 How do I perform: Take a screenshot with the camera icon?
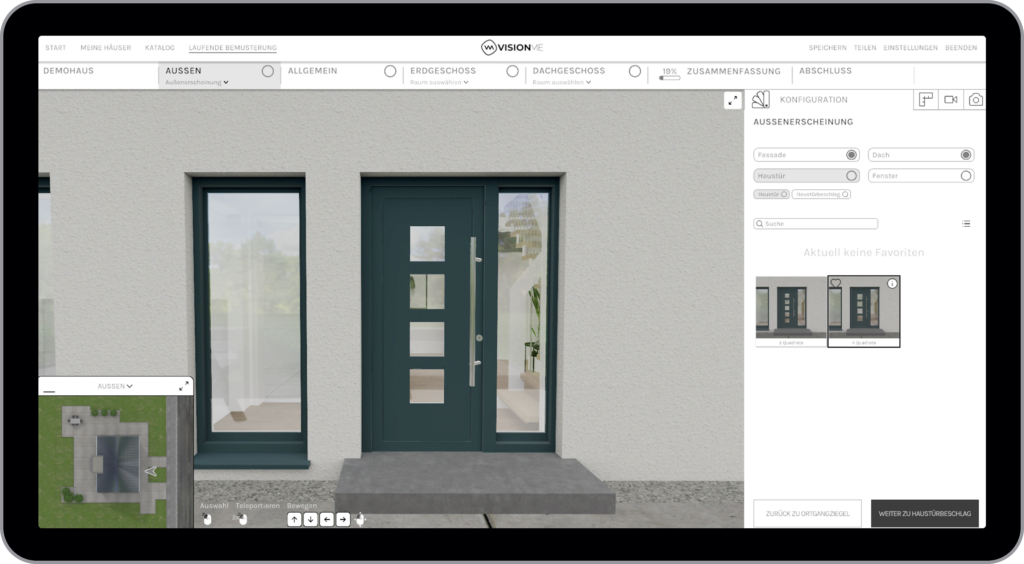click(975, 100)
